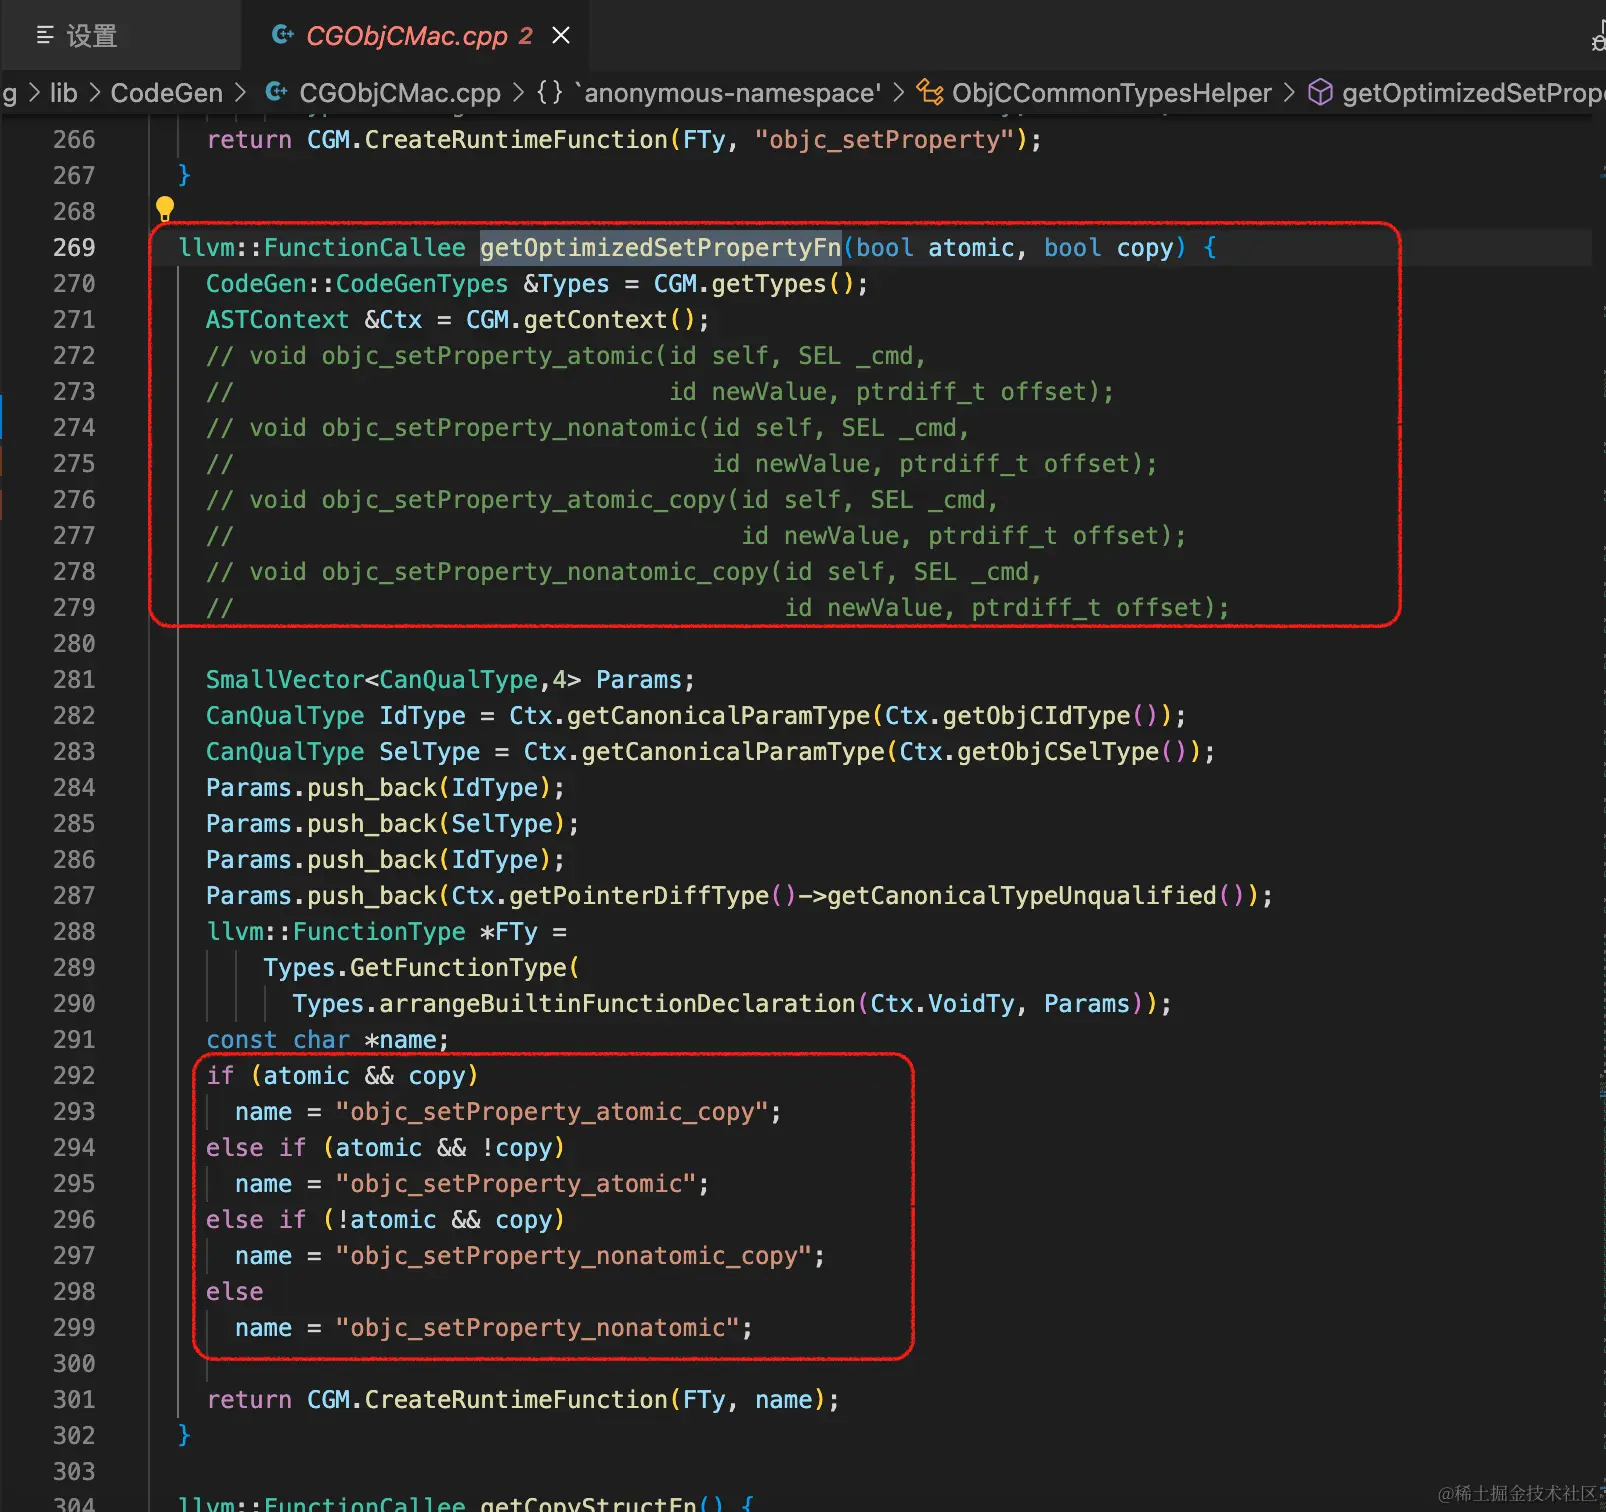Click the closing brace on line 302
The image size is (1606, 1512).
(x=184, y=1435)
